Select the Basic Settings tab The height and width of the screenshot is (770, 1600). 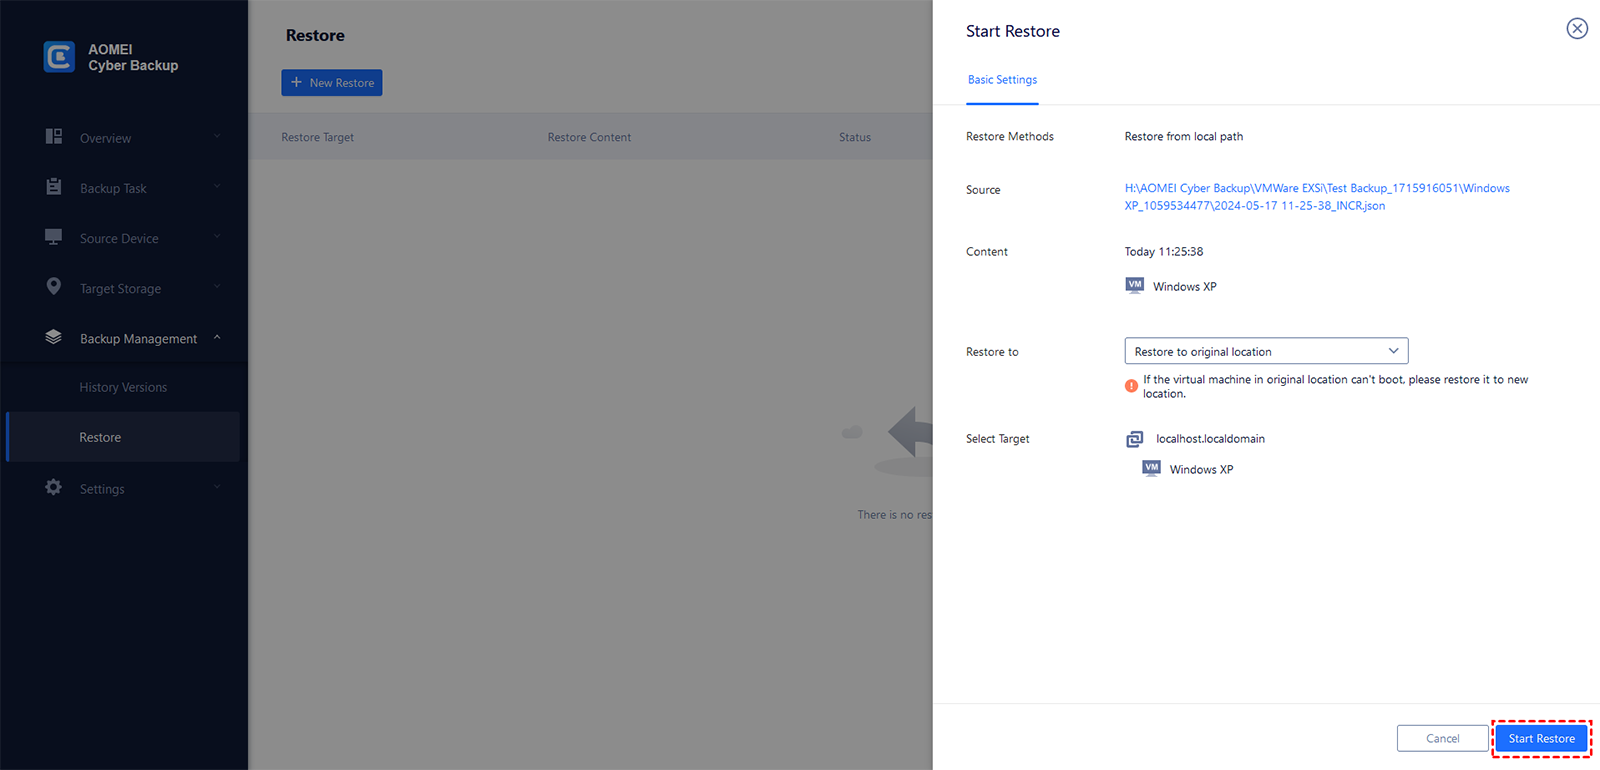coord(1002,80)
